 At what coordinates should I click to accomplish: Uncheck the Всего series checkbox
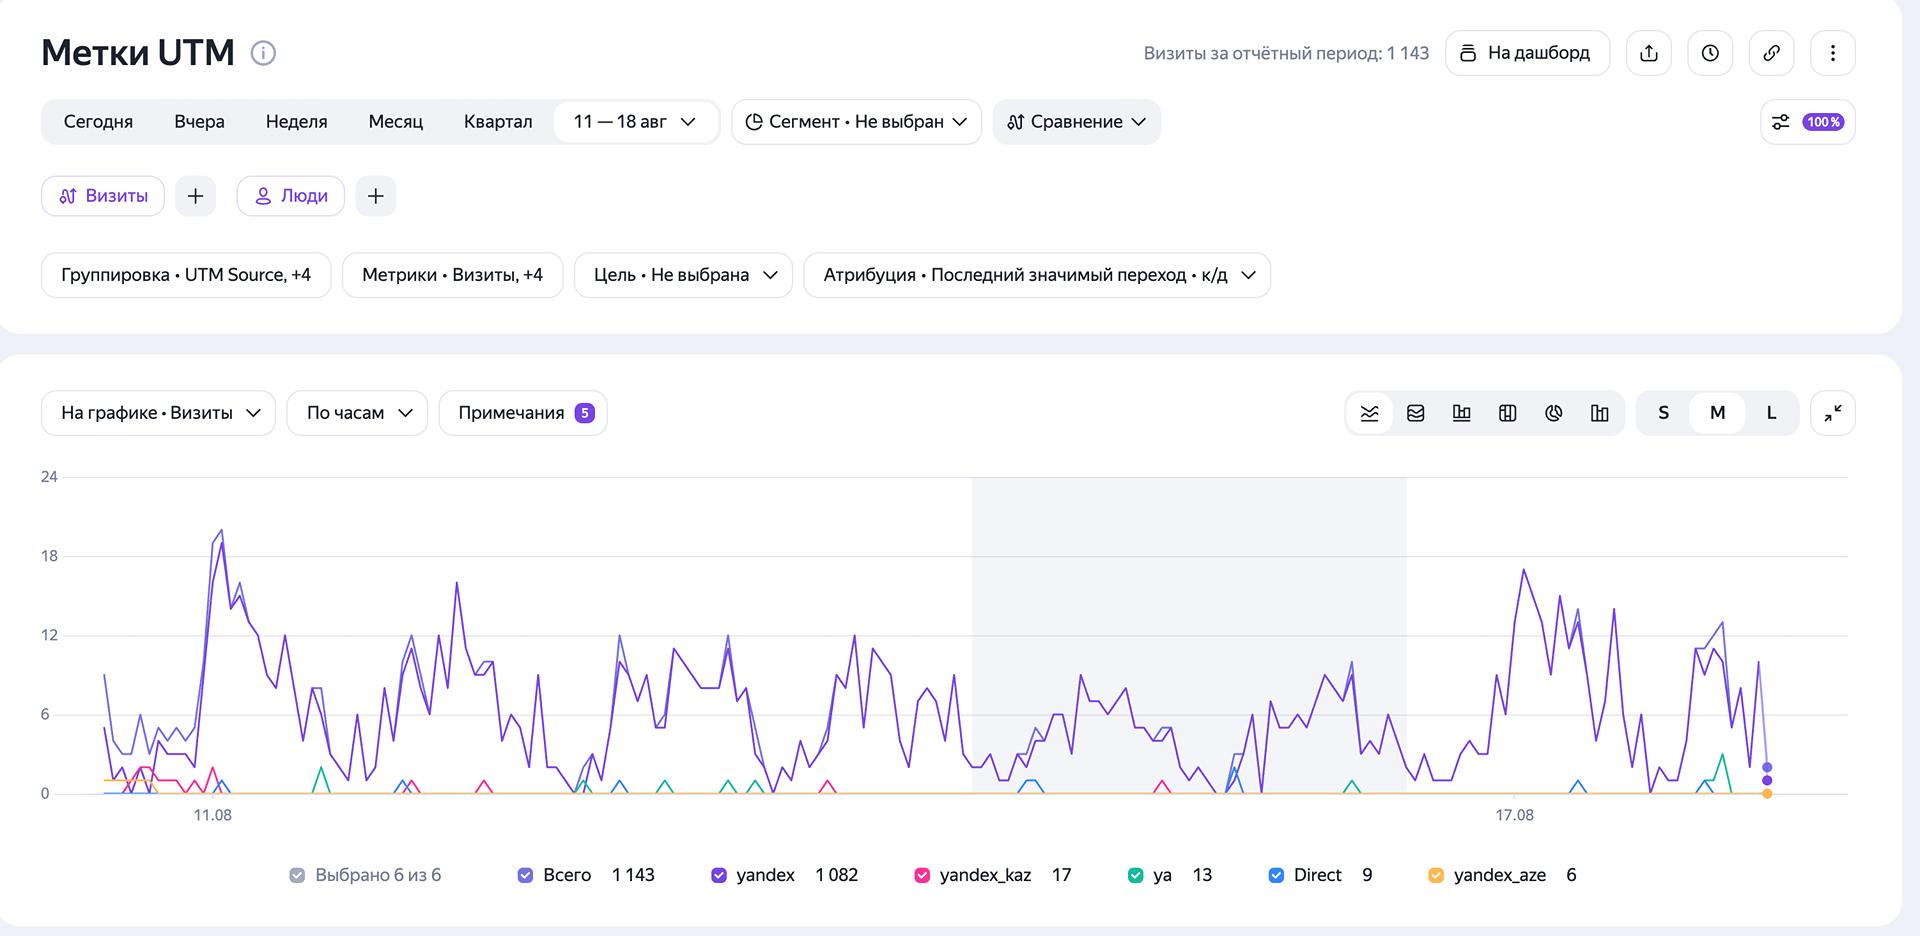pos(525,875)
